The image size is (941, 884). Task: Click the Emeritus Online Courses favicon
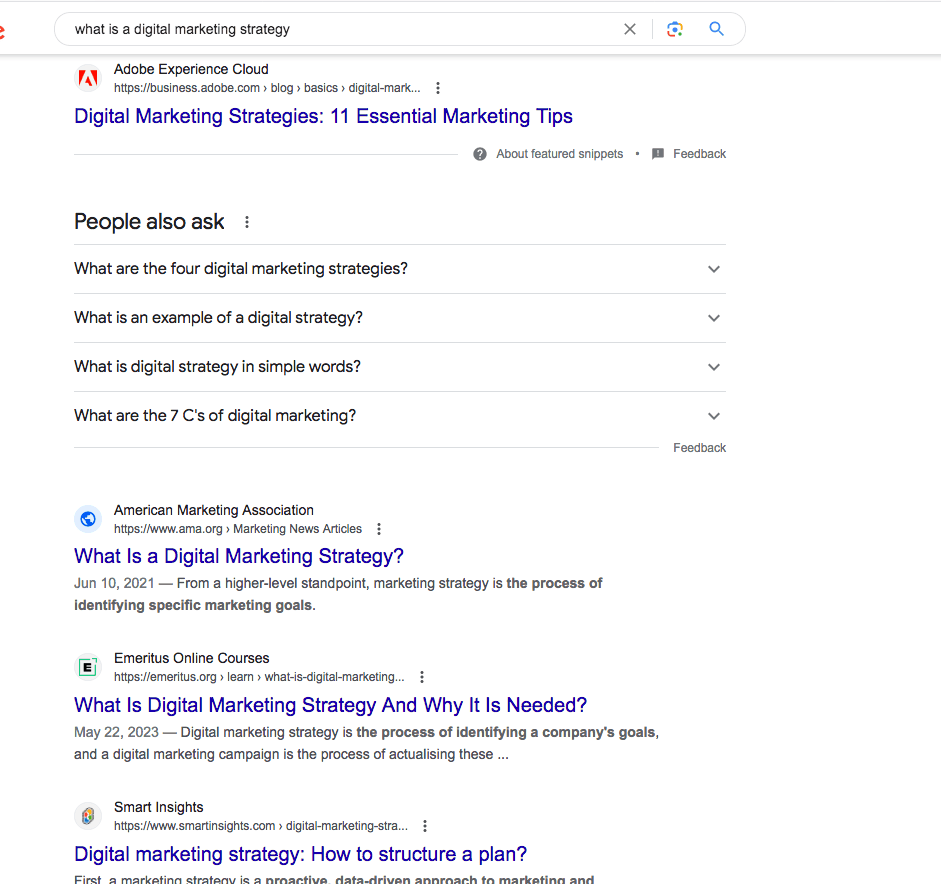88,667
